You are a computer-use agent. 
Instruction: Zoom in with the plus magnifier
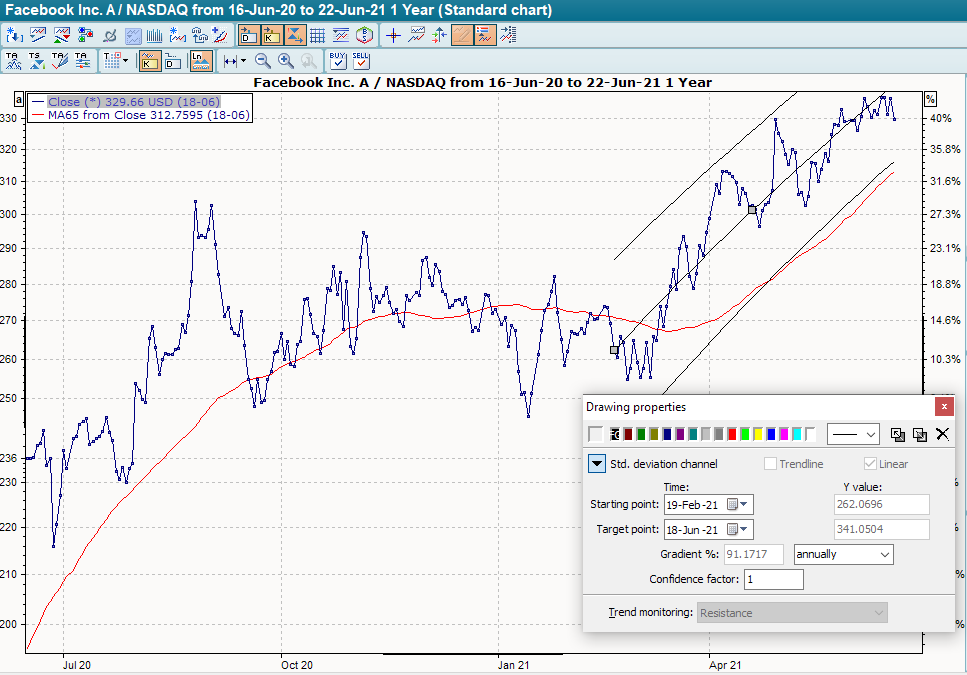click(285, 61)
